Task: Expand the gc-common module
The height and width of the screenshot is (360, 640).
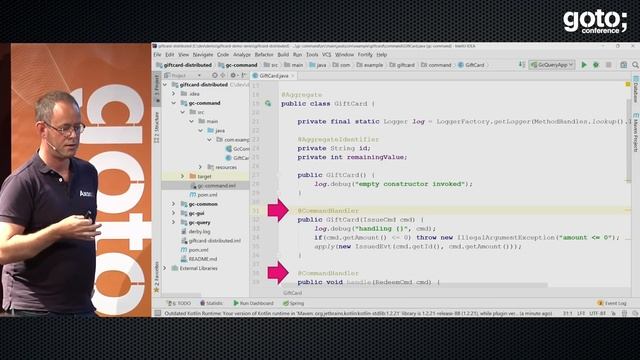Action: pos(173,204)
